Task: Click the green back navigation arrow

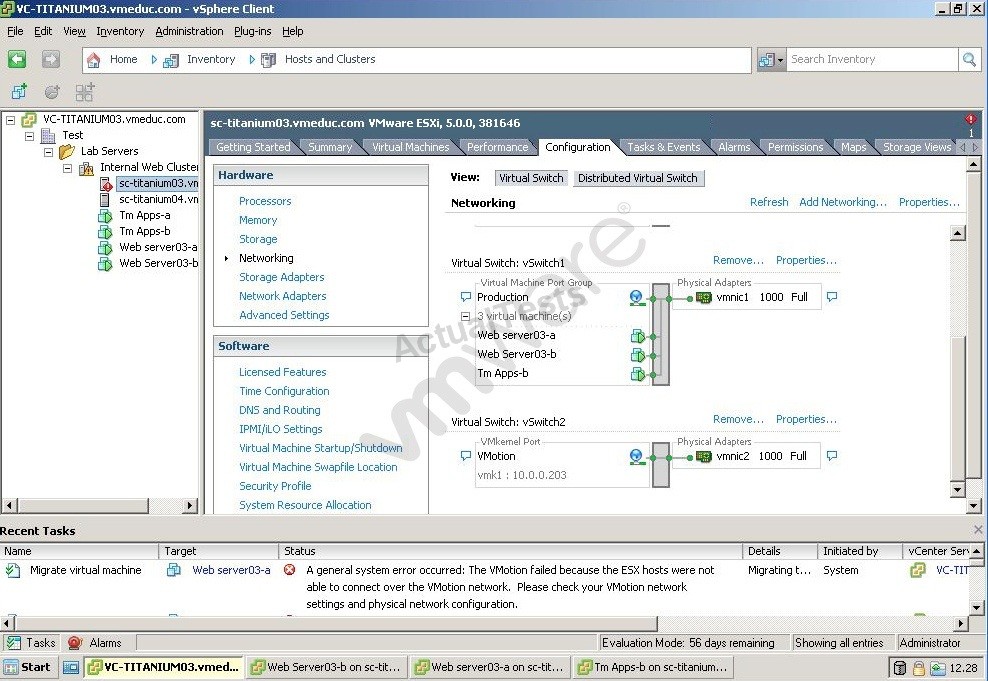Action: pos(17,60)
